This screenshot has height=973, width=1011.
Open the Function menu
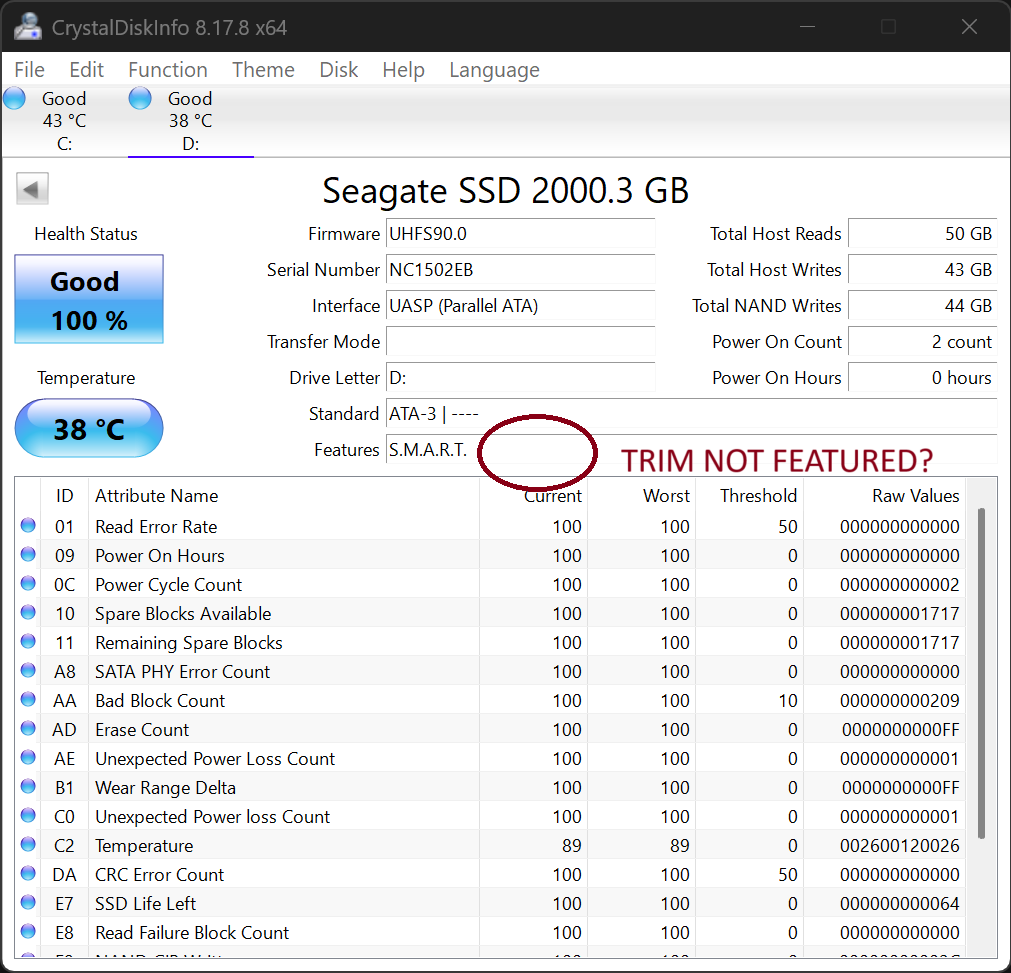[168, 70]
